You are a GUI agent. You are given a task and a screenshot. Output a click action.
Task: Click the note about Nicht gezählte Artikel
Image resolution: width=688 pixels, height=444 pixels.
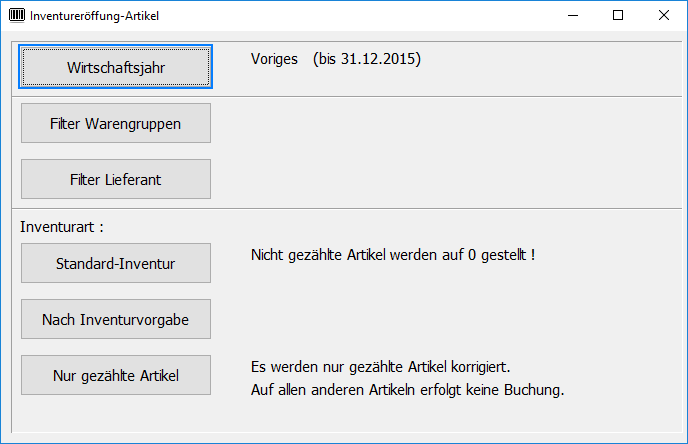tap(392, 255)
